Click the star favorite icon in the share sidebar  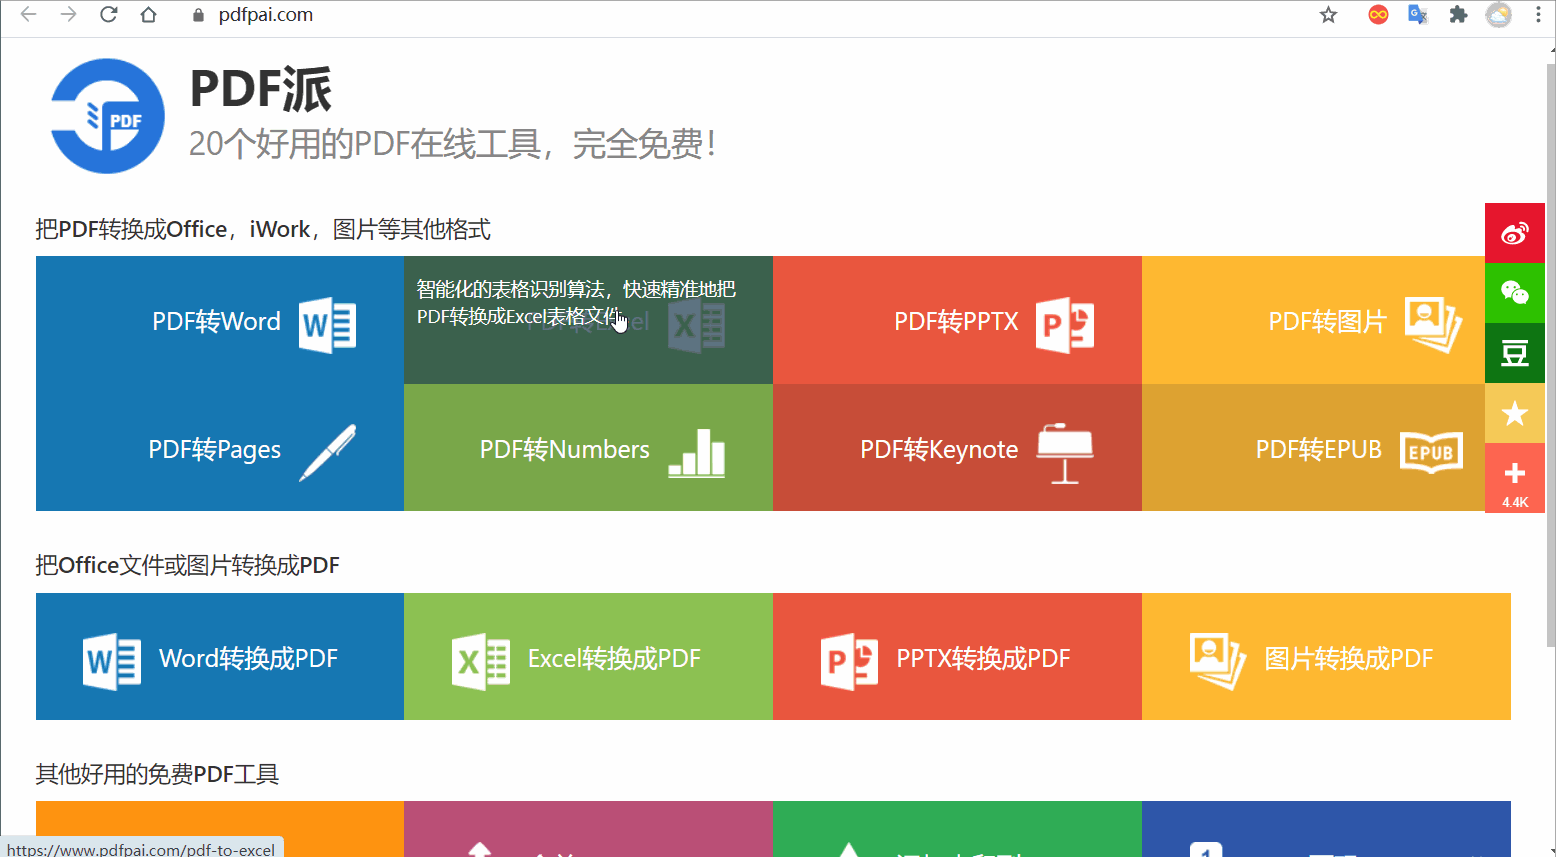click(1515, 413)
